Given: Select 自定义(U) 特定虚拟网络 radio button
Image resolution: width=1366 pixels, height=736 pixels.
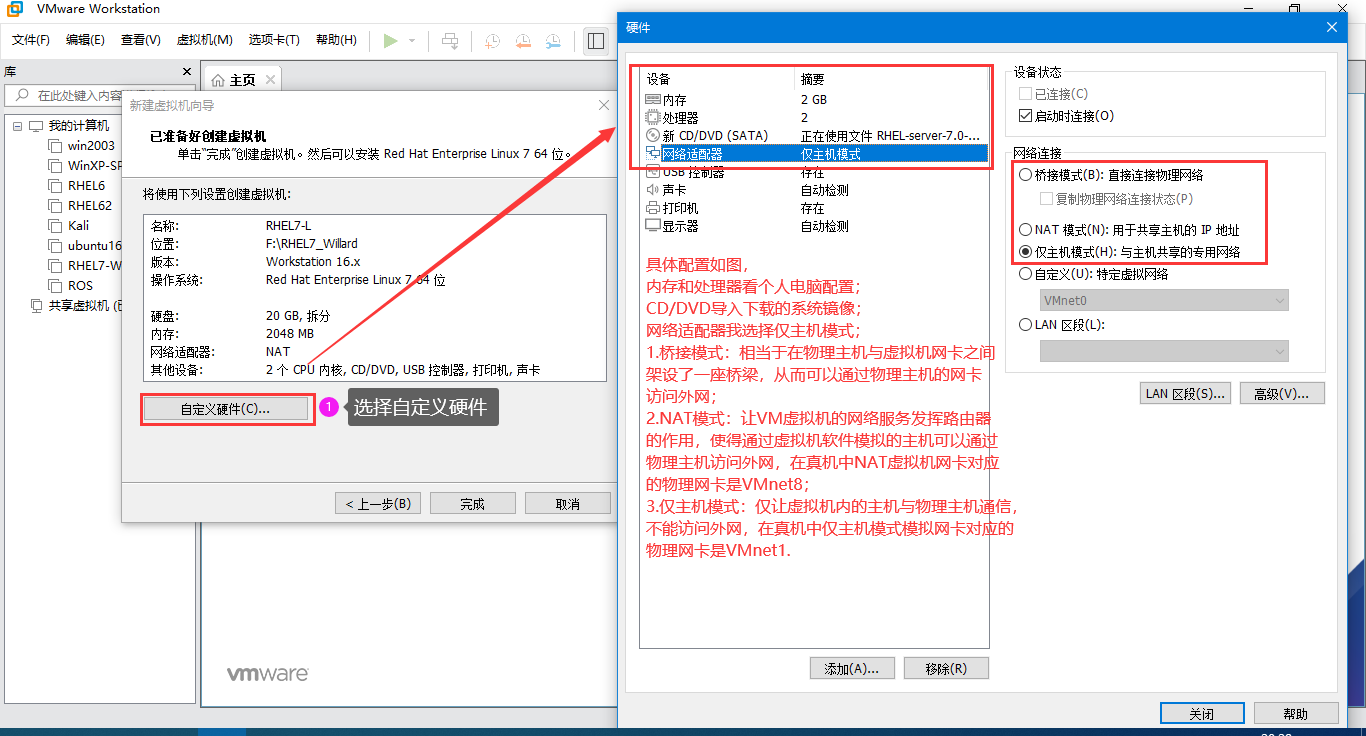Looking at the screenshot, I should click(1025, 274).
